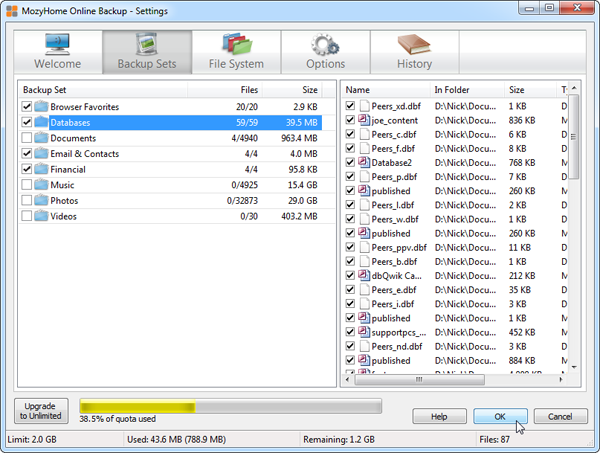Image resolution: width=600 pixels, height=453 pixels.
Task: Sort files by the Name column header
Action: click(386, 90)
